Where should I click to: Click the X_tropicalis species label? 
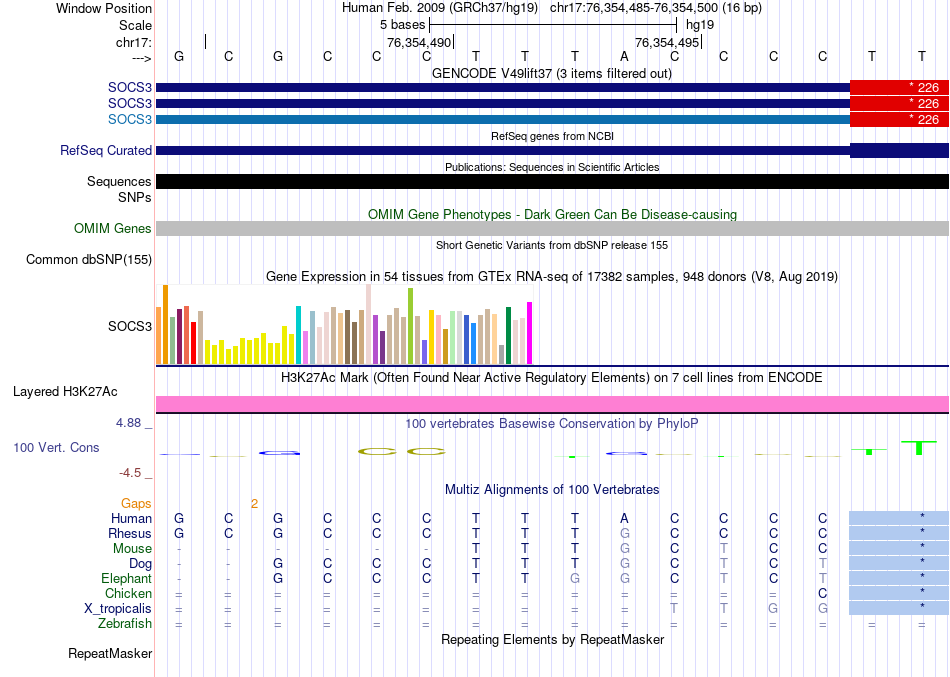118,609
